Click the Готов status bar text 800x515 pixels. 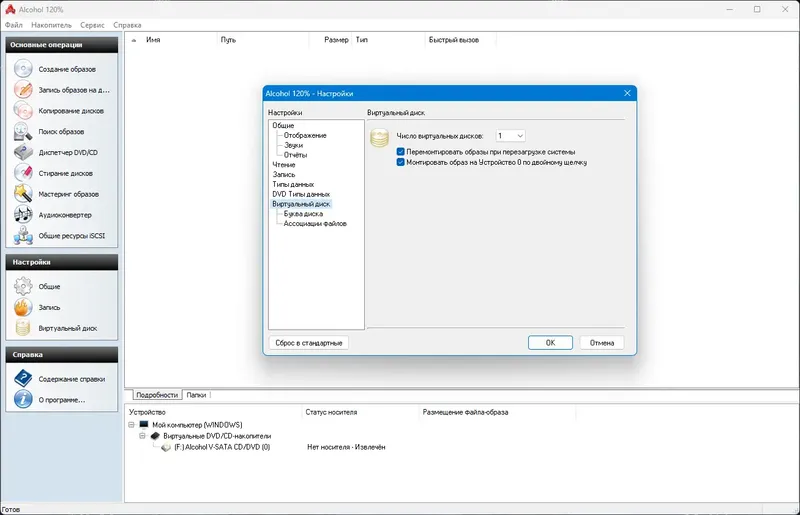pyautogui.click(x=11, y=509)
